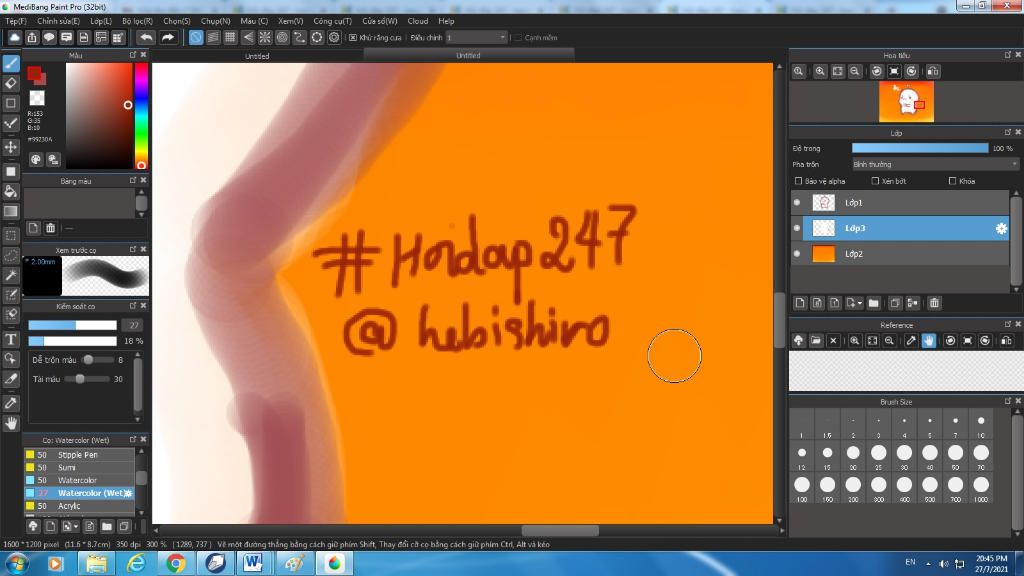Click the Redo arrow in toolbar

(168, 37)
